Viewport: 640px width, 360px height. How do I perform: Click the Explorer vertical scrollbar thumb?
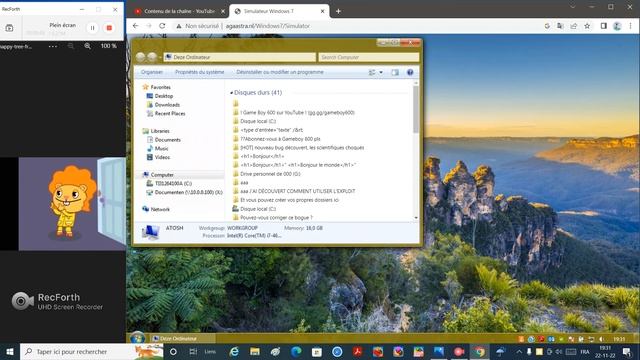(416, 109)
